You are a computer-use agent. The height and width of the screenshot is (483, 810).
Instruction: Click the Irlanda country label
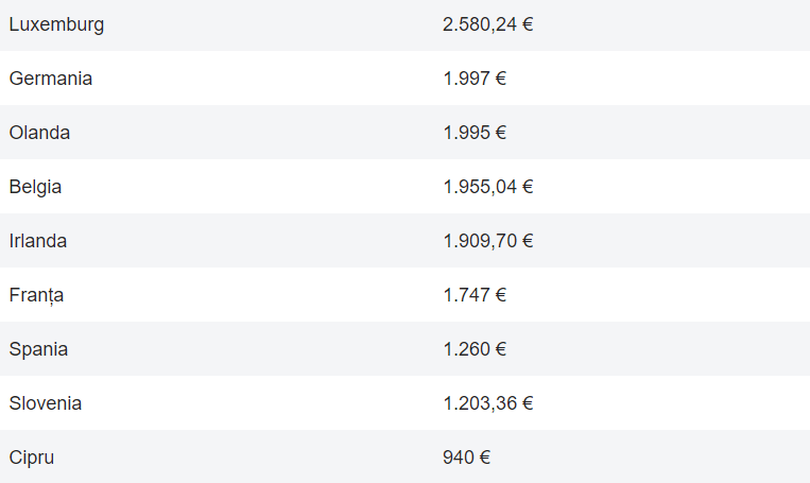(x=38, y=241)
